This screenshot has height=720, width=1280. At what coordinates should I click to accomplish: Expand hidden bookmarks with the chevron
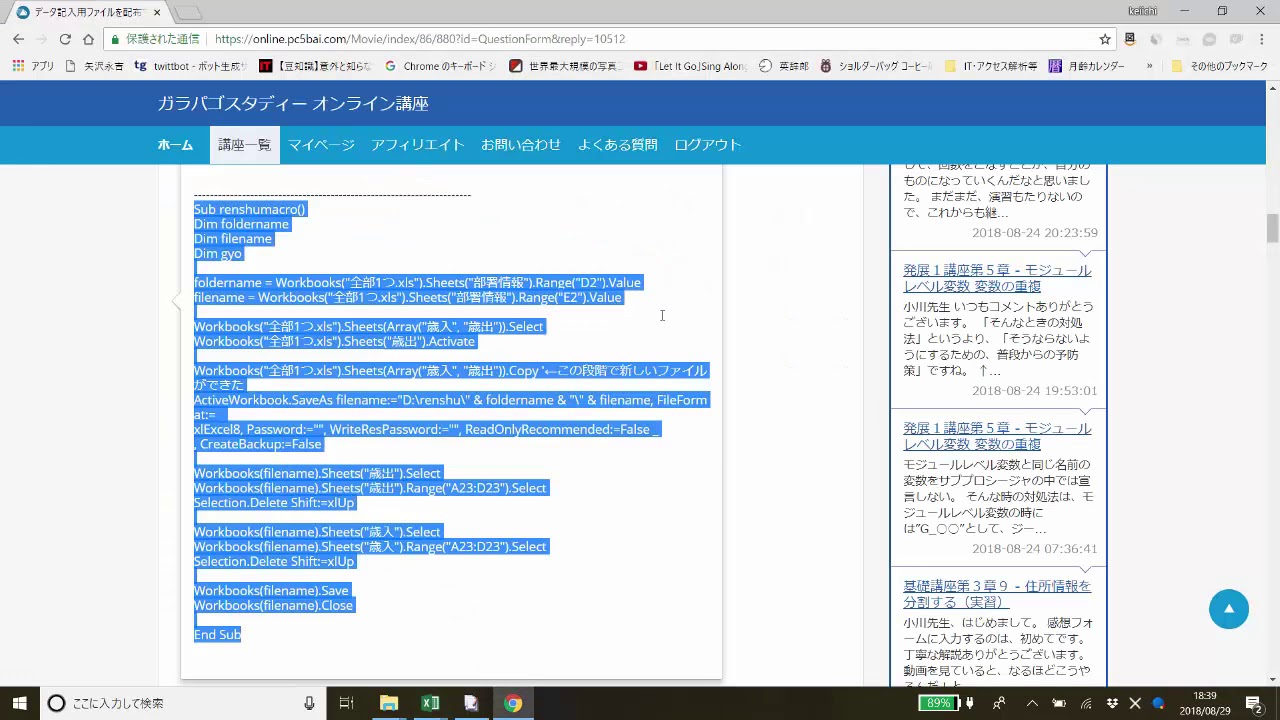coord(1149,66)
